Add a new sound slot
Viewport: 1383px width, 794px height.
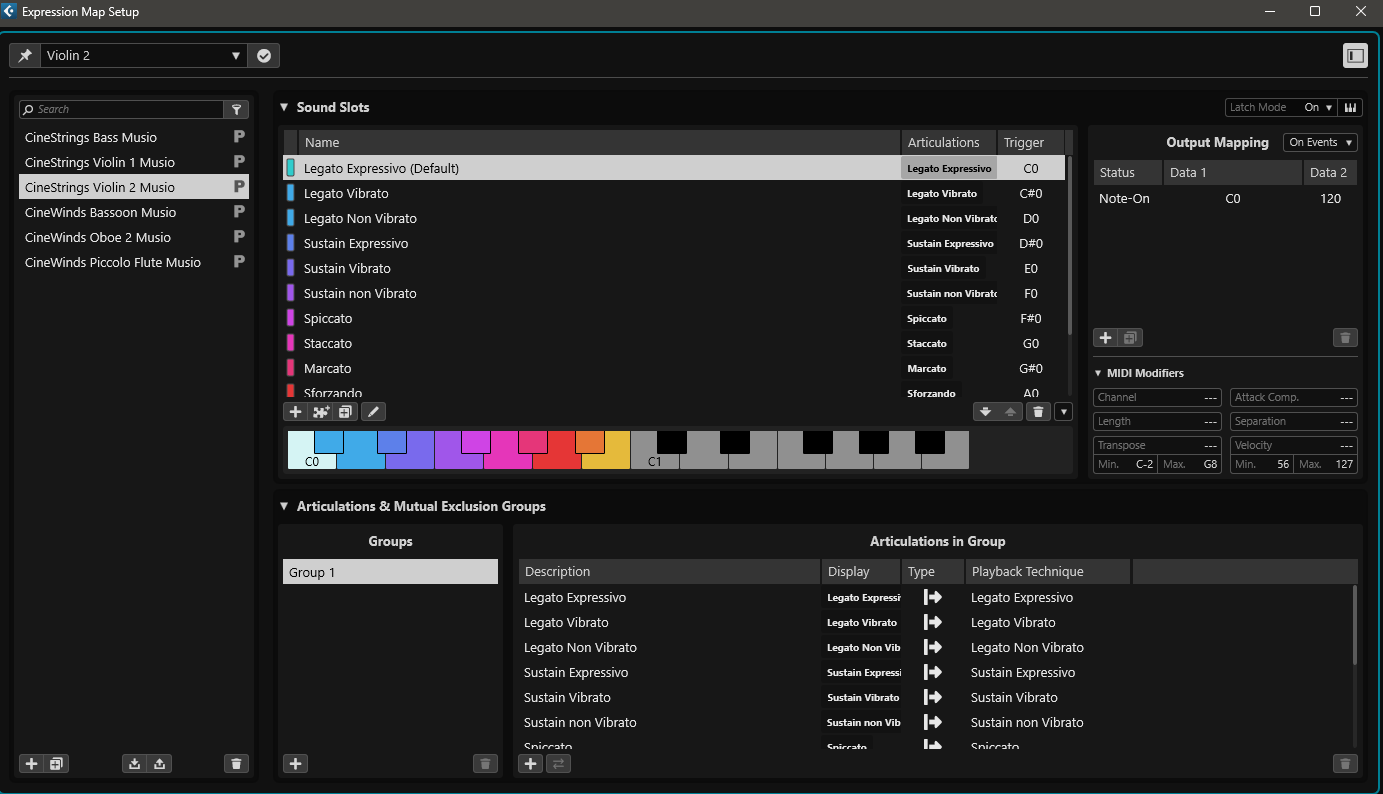296,412
